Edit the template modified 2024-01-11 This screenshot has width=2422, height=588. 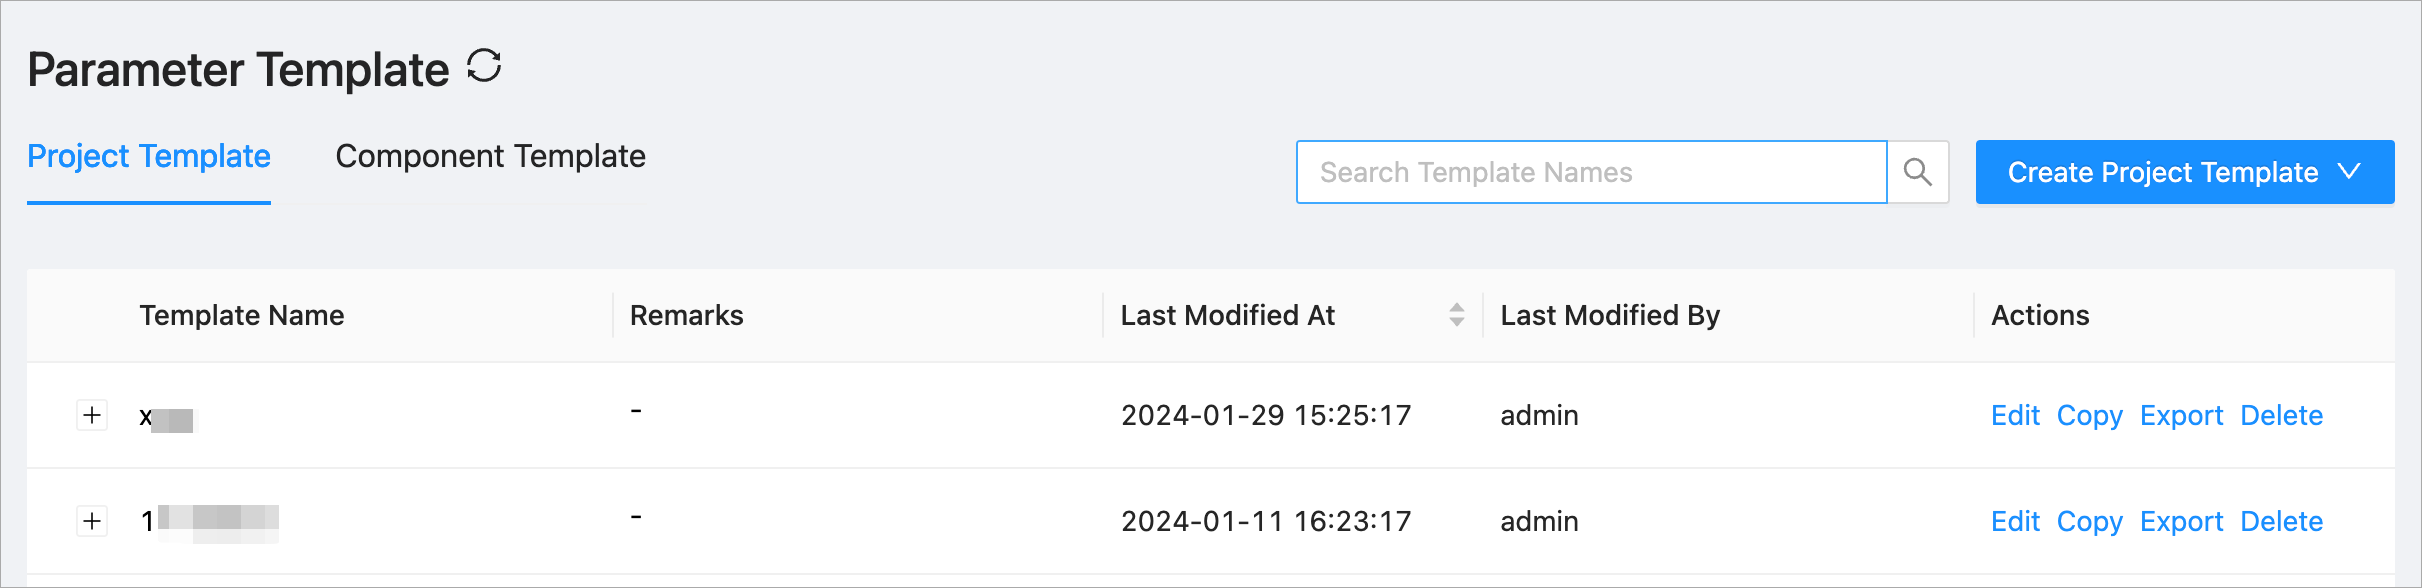[2014, 521]
